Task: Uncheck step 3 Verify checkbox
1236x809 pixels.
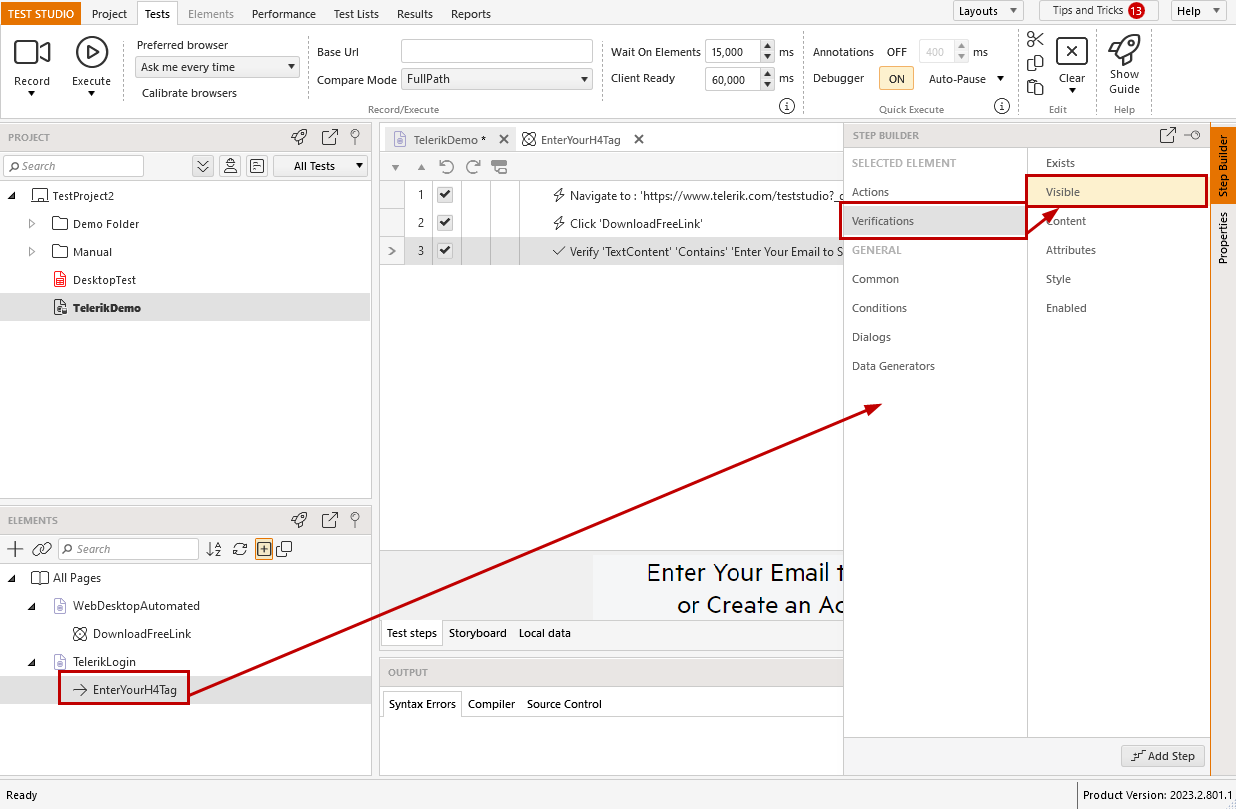Action: click(x=445, y=251)
